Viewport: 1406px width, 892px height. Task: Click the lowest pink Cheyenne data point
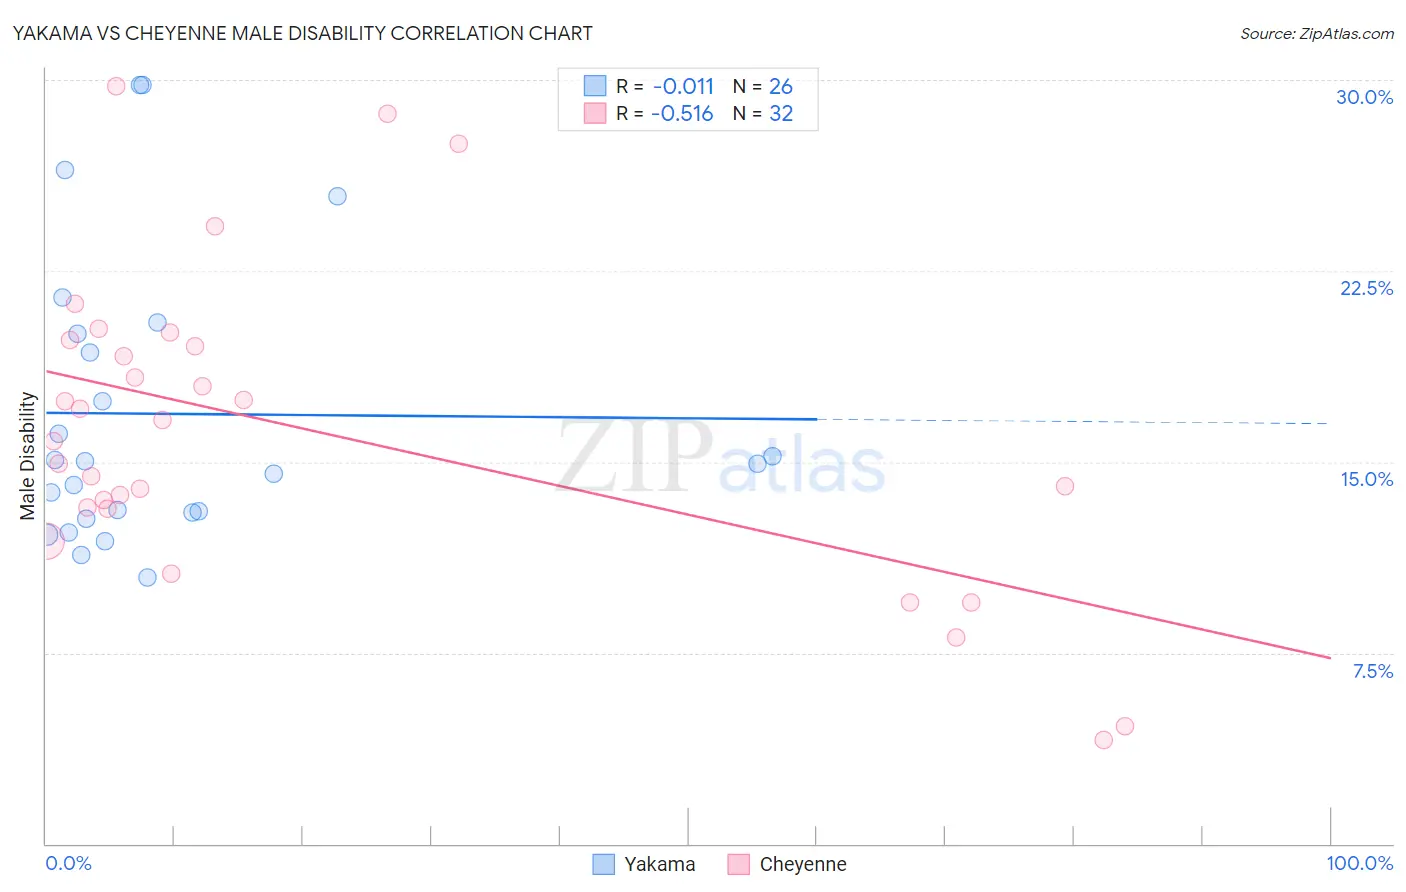tap(1103, 740)
